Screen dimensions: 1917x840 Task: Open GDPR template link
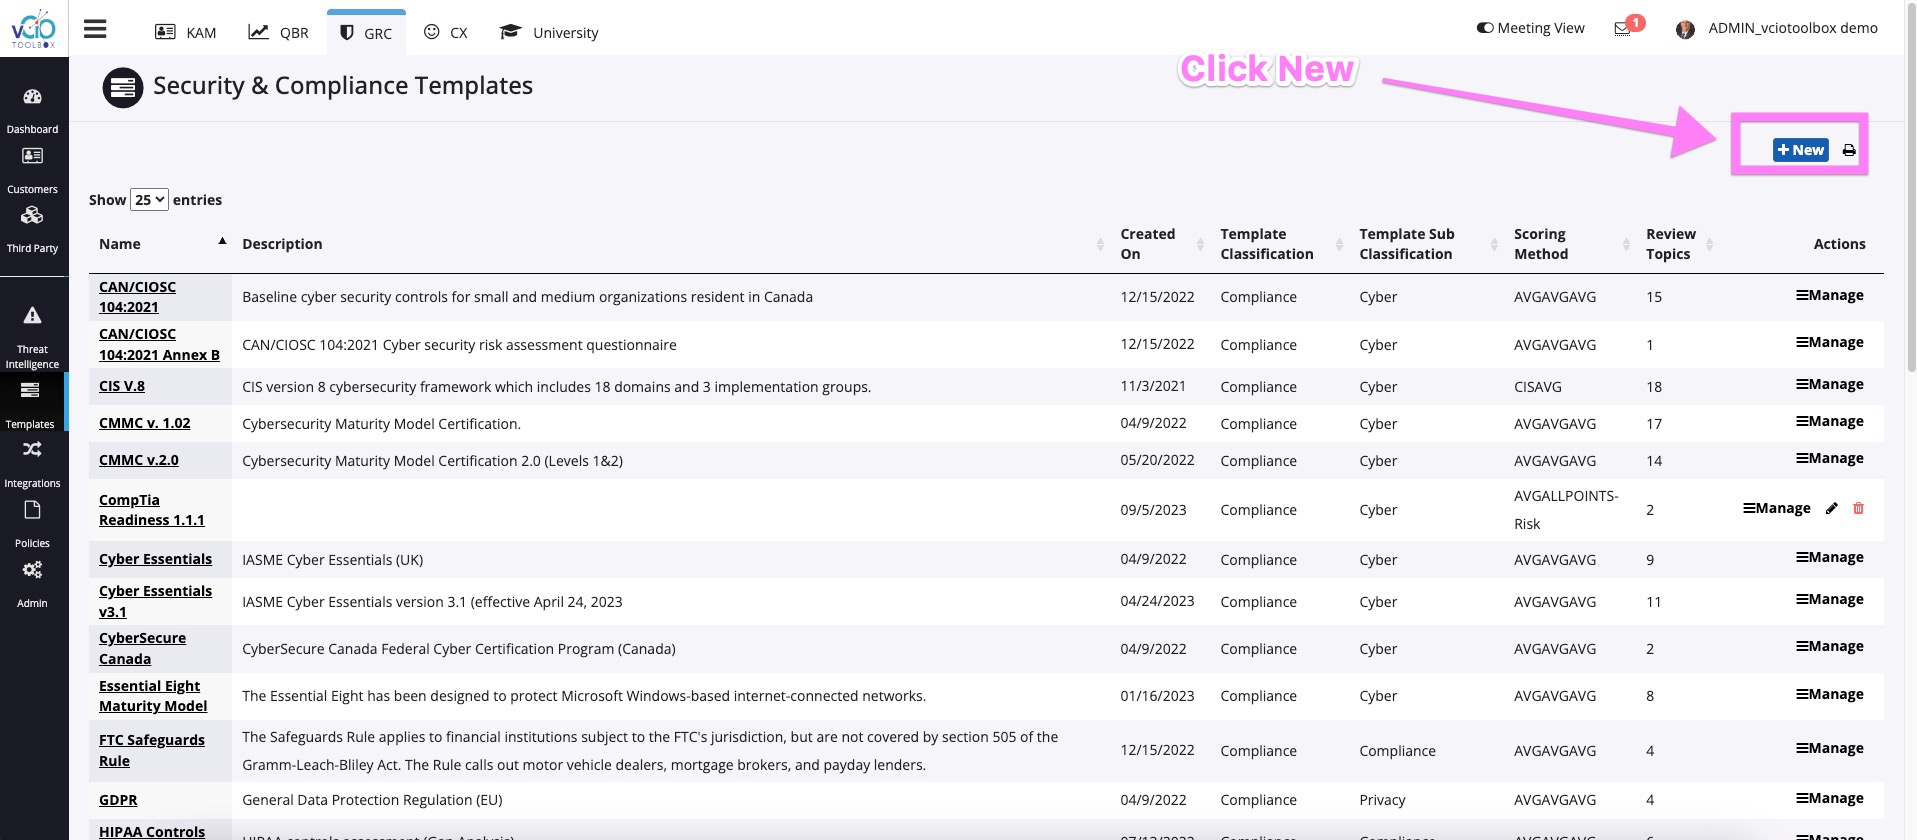(x=118, y=800)
